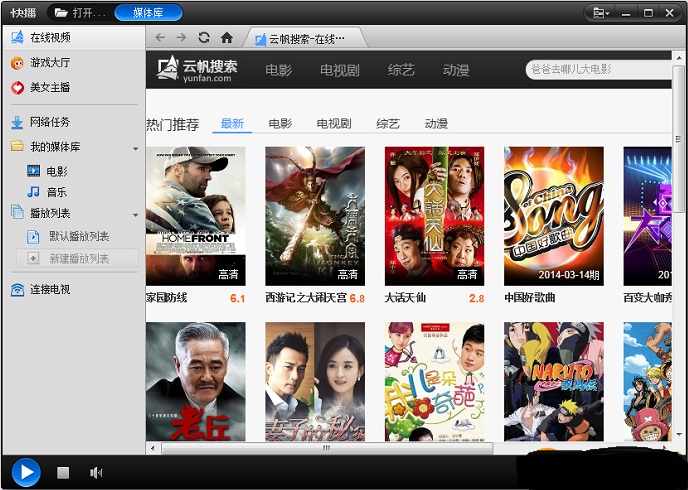Image resolution: width=688 pixels, height=490 pixels.
Task: Click the browser forward arrow
Action: pyautogui.click(x=181, y=38)
